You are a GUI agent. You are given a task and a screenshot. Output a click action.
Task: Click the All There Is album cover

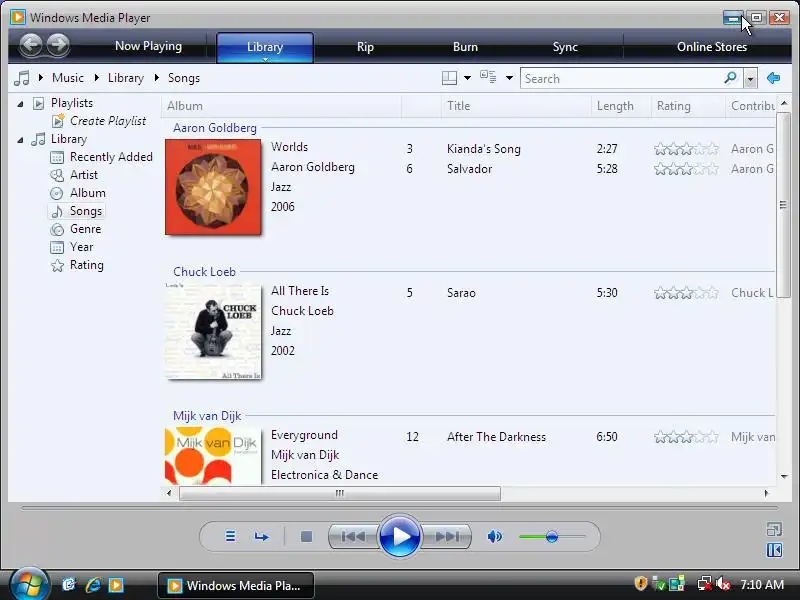point(213,331)
